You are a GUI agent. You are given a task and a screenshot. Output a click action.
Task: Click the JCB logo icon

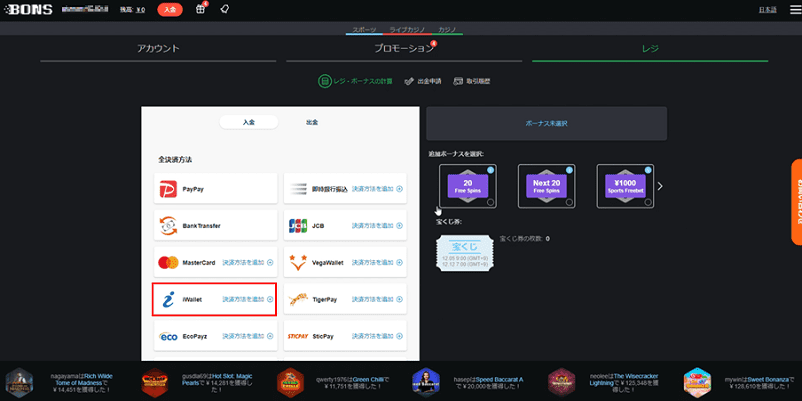click(298, 226)
